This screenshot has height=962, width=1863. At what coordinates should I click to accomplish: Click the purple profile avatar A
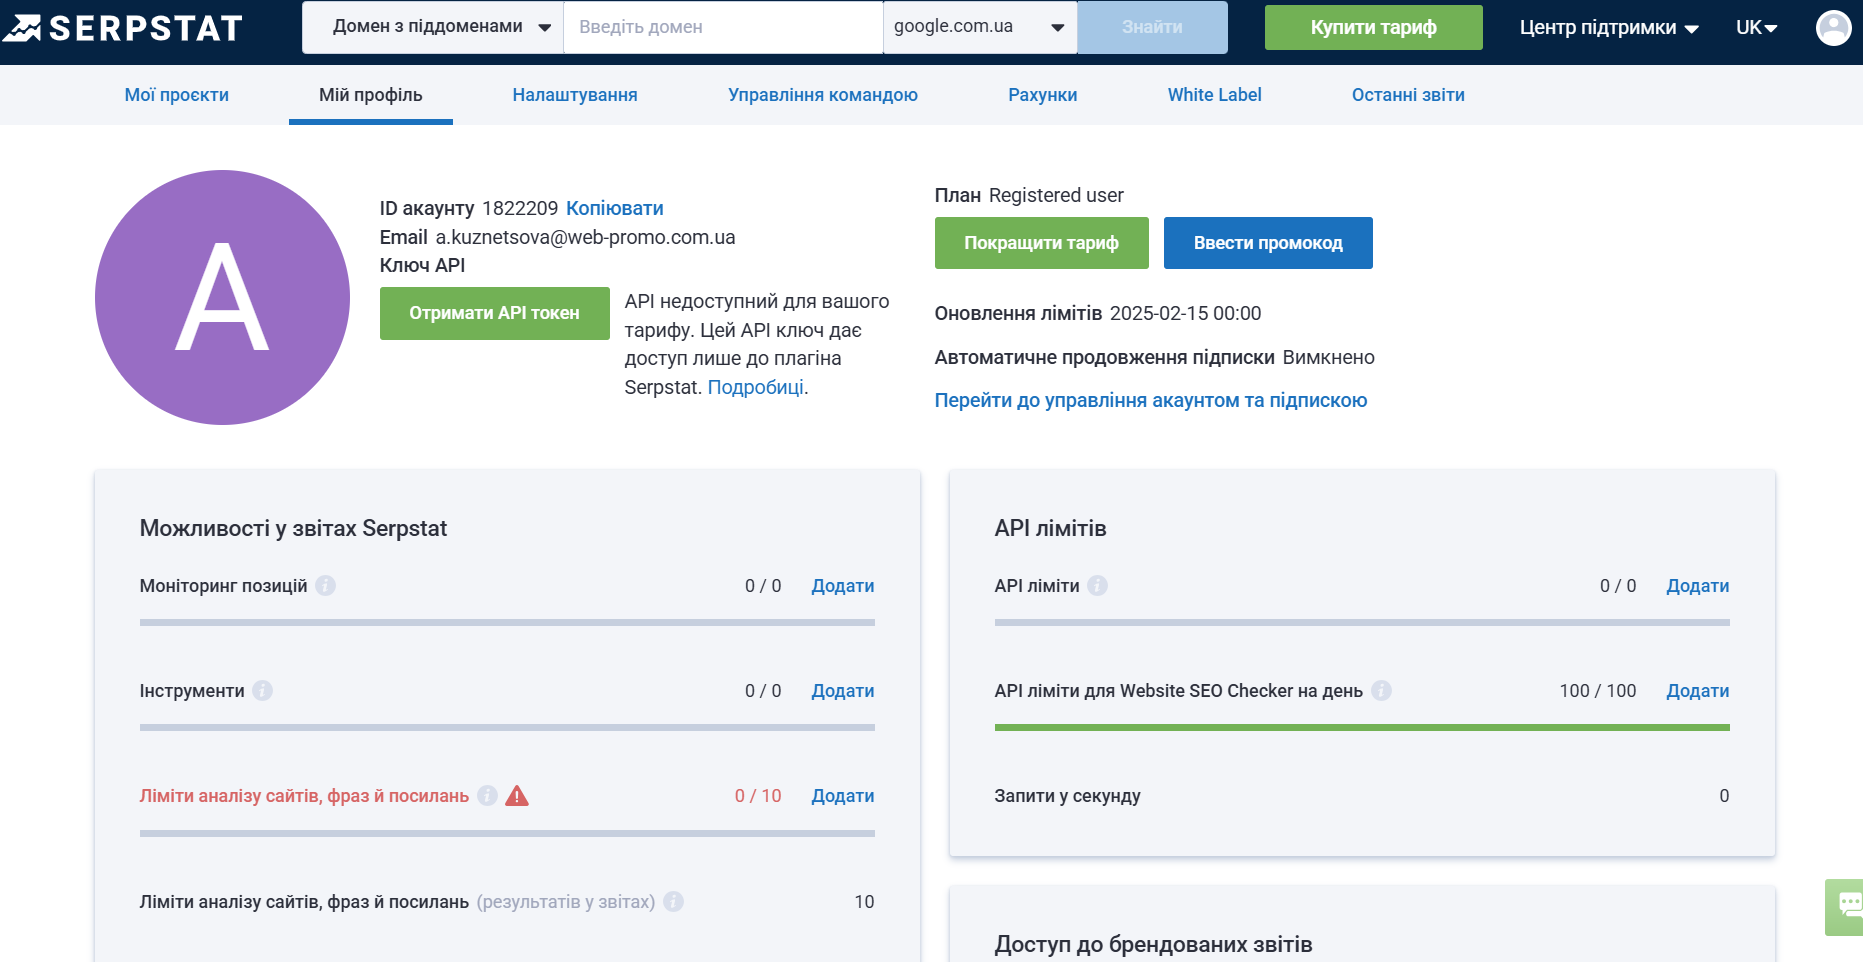pos(222,297)
